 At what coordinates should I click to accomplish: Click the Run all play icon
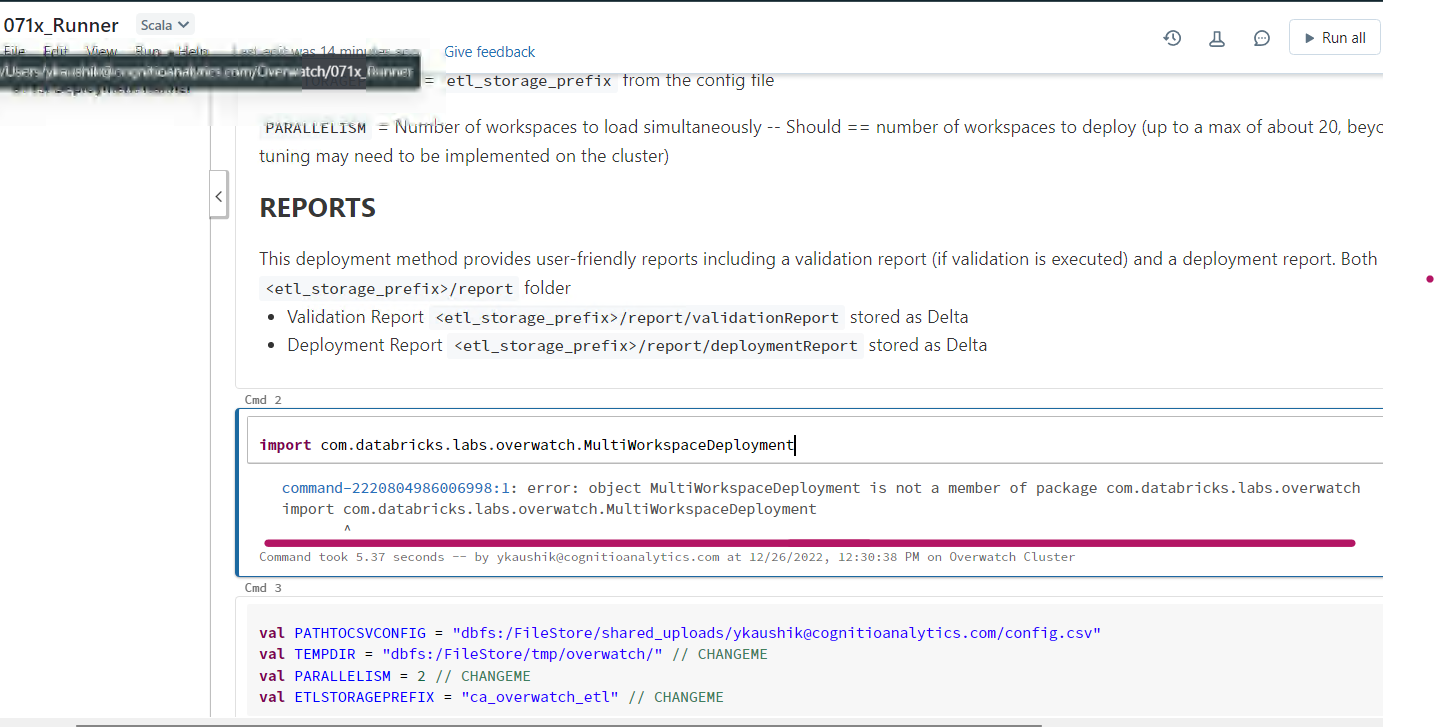(1311, 37)
